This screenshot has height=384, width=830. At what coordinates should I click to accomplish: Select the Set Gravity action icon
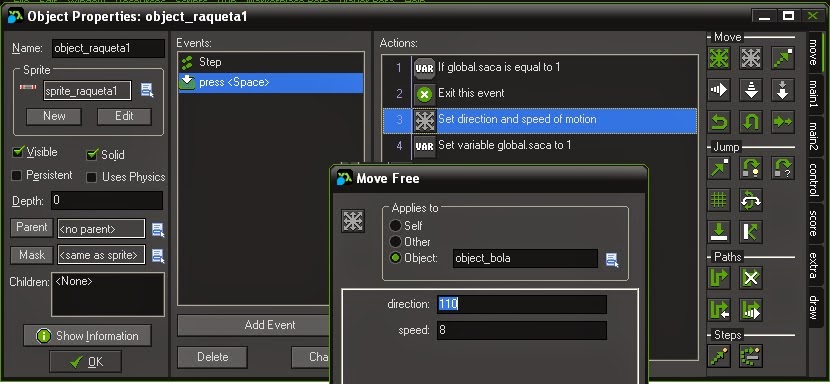click(x=782, y=90)
